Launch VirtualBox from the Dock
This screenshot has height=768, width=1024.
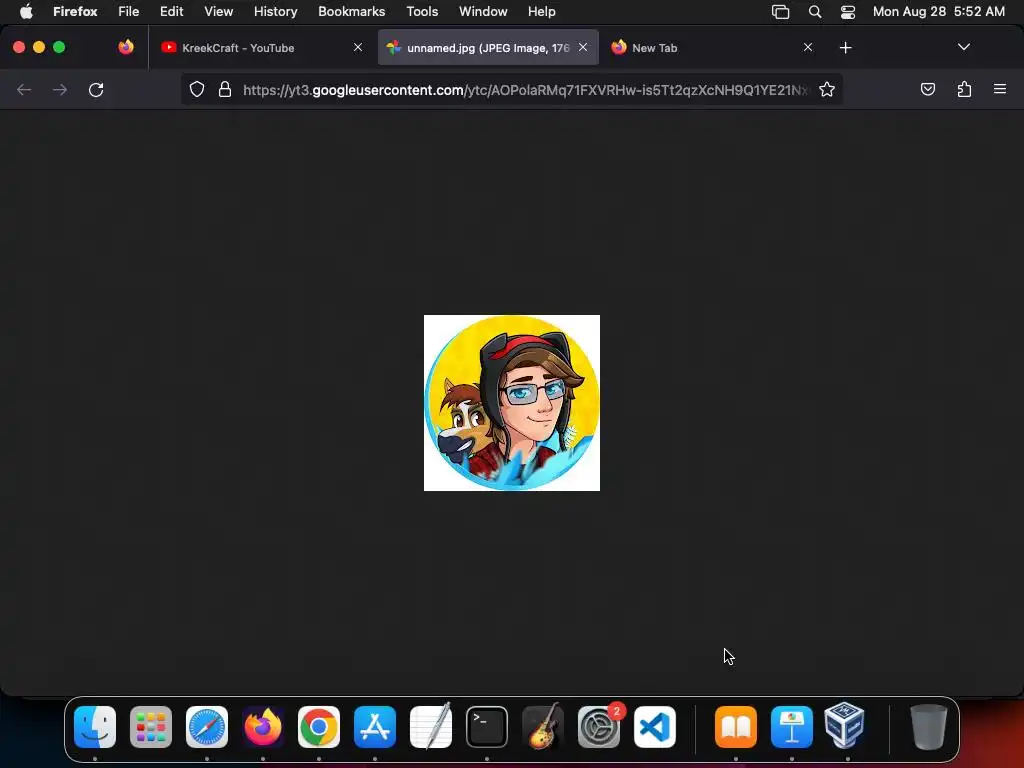[x=844, y=726]
